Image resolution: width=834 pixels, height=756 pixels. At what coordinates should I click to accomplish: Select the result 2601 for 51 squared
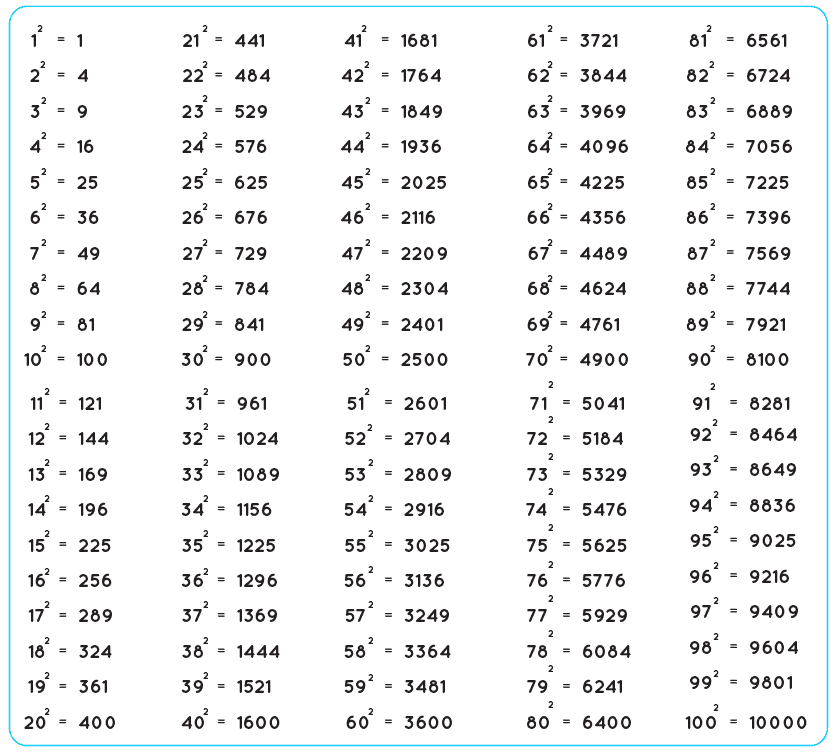click(x=426, y=404)
